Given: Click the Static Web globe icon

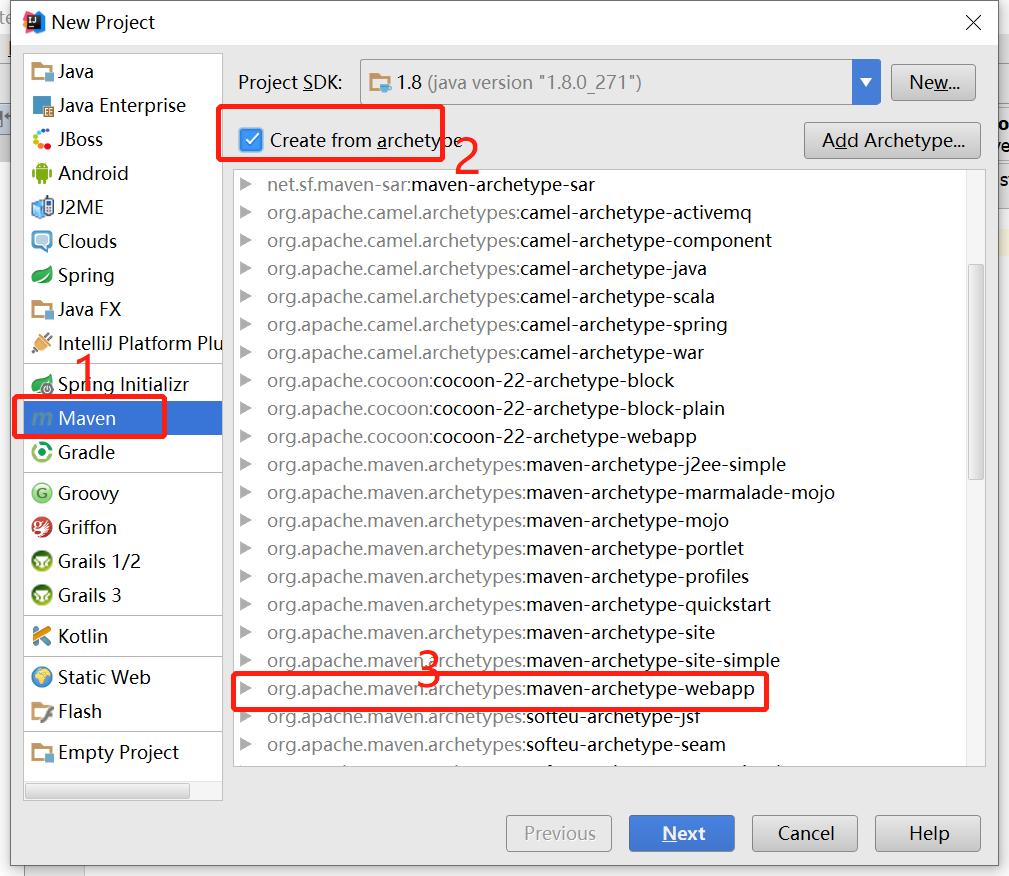Looking at the screenshot, I should point(42,677).
